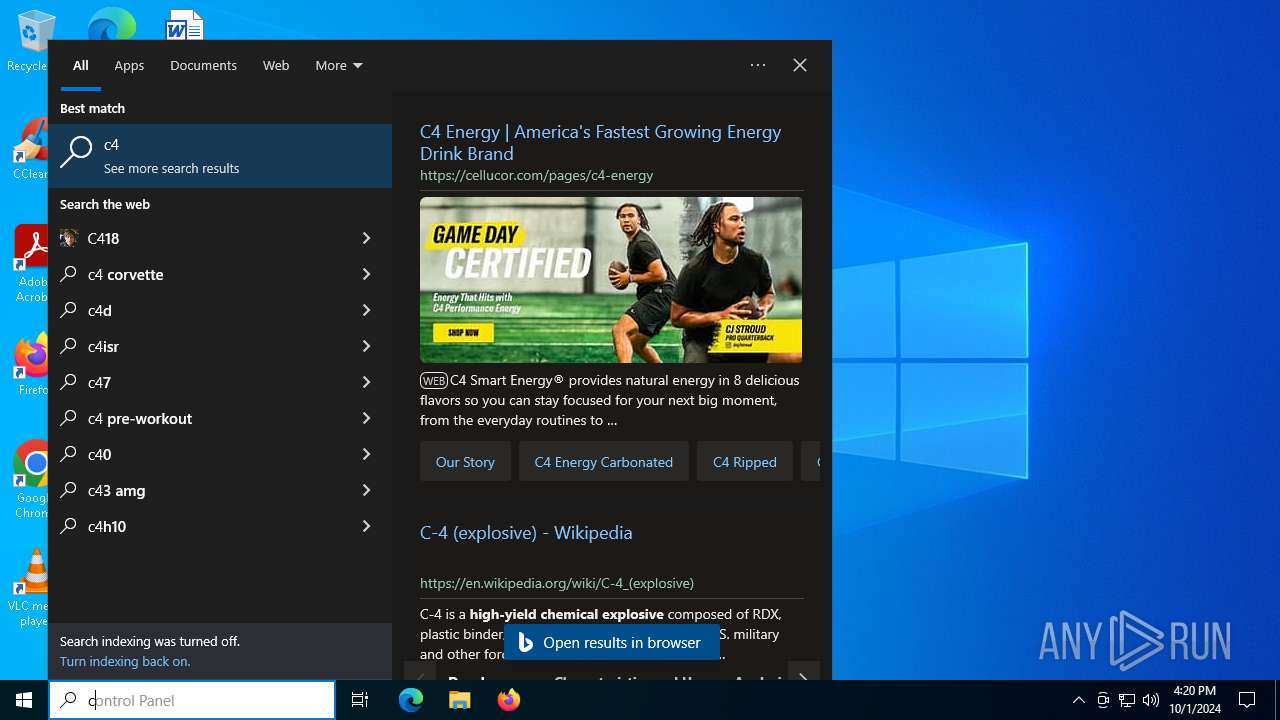Launch Microsoft Edge from the taskbar
The image size is (1280, 720).
pyautogui.click(x=411, y=700)
